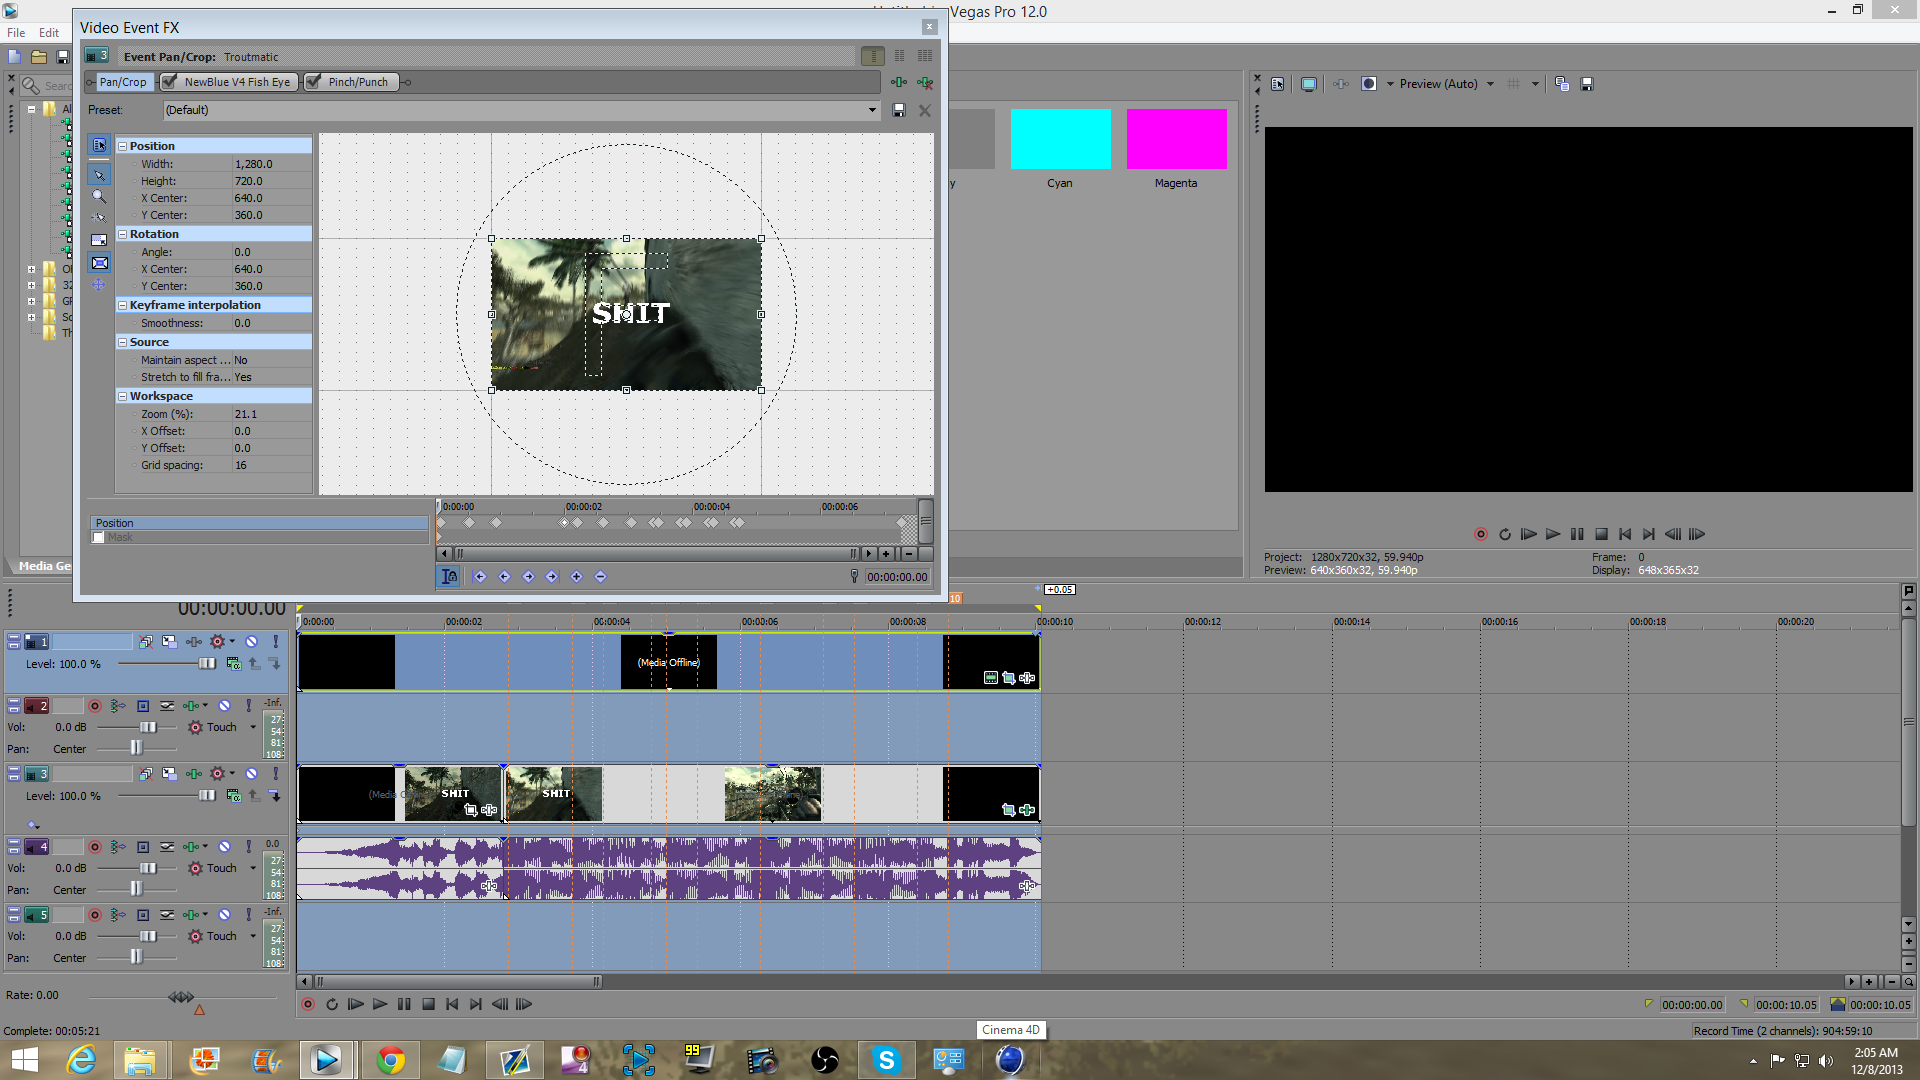The image size is (1920, 1080).
Task: Open Google Chrome from the taskbar
Action: (390, 1060)
